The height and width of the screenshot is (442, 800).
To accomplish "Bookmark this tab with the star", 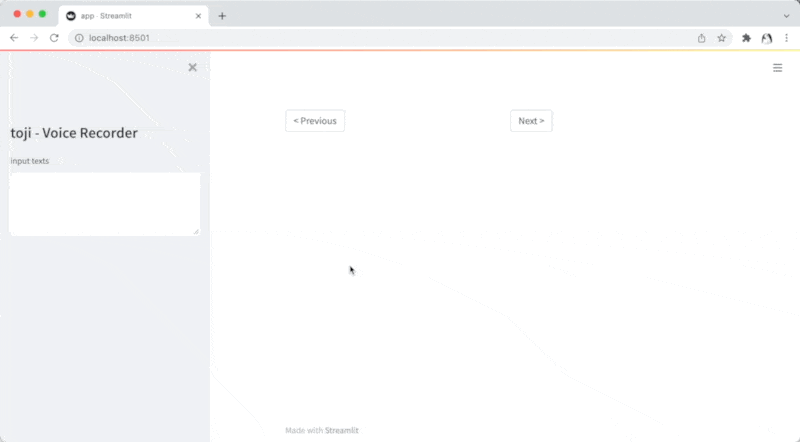I will click(x=721, y=38).
